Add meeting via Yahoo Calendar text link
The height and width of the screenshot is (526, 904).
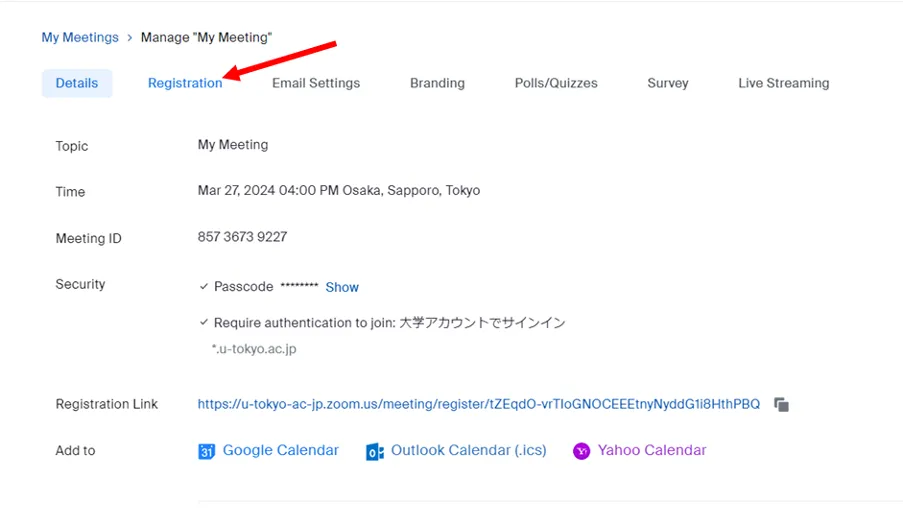tap(652, 451)
